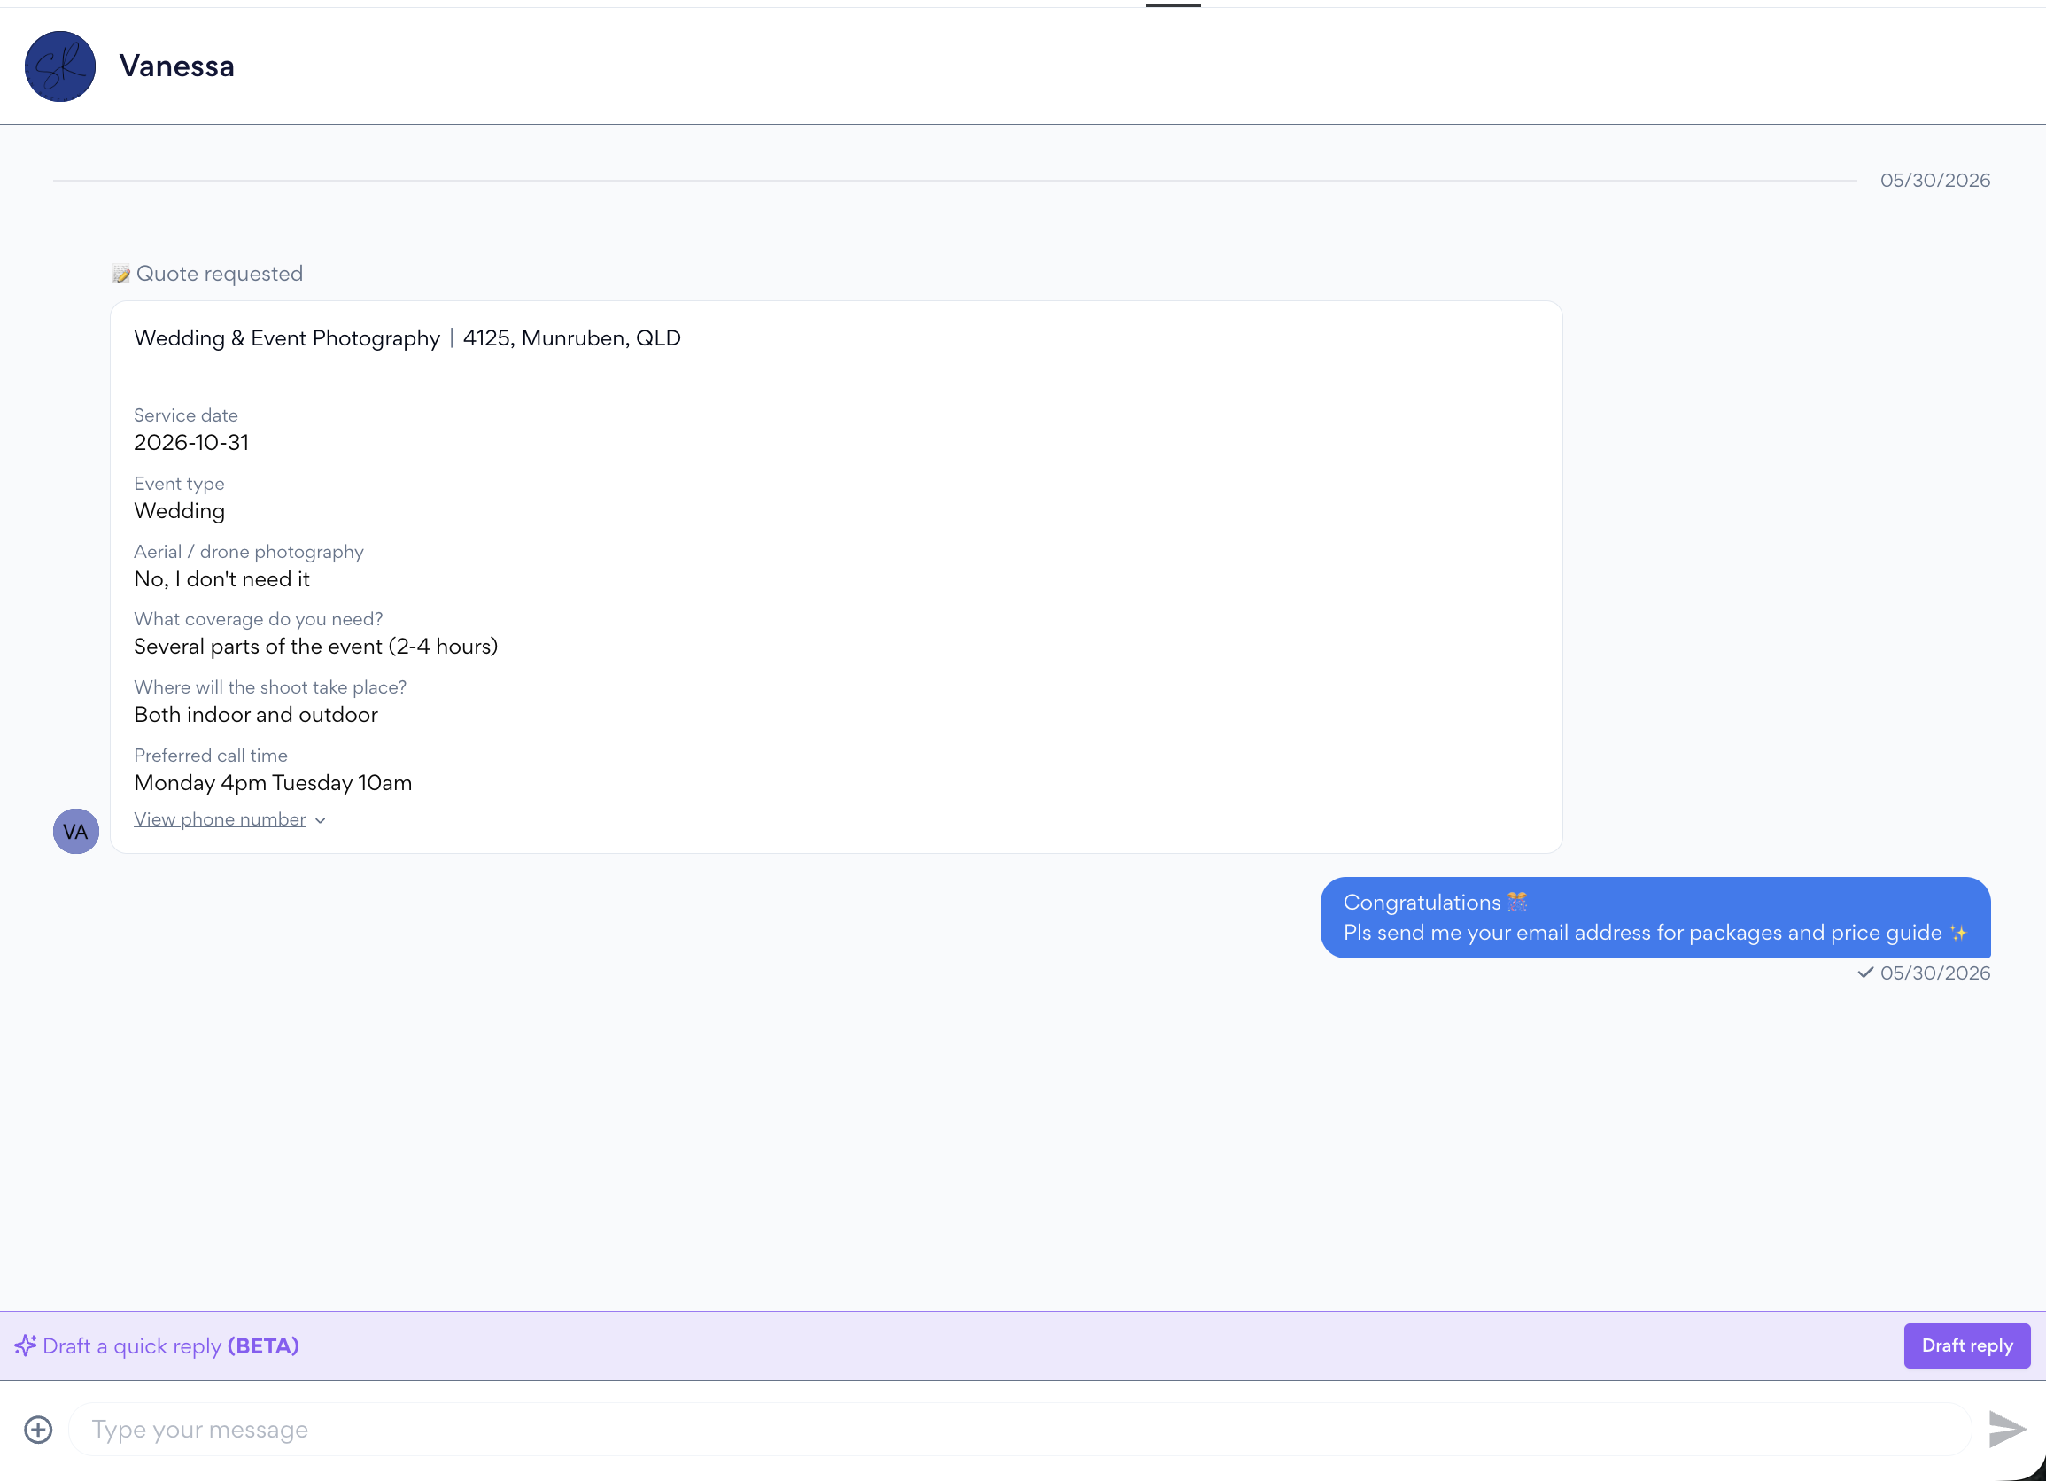The height and width of the screenshot is (1481, 2046).
Task: Click Draft a quick reply (BETA) text
Action: [x=171, y=1345]
